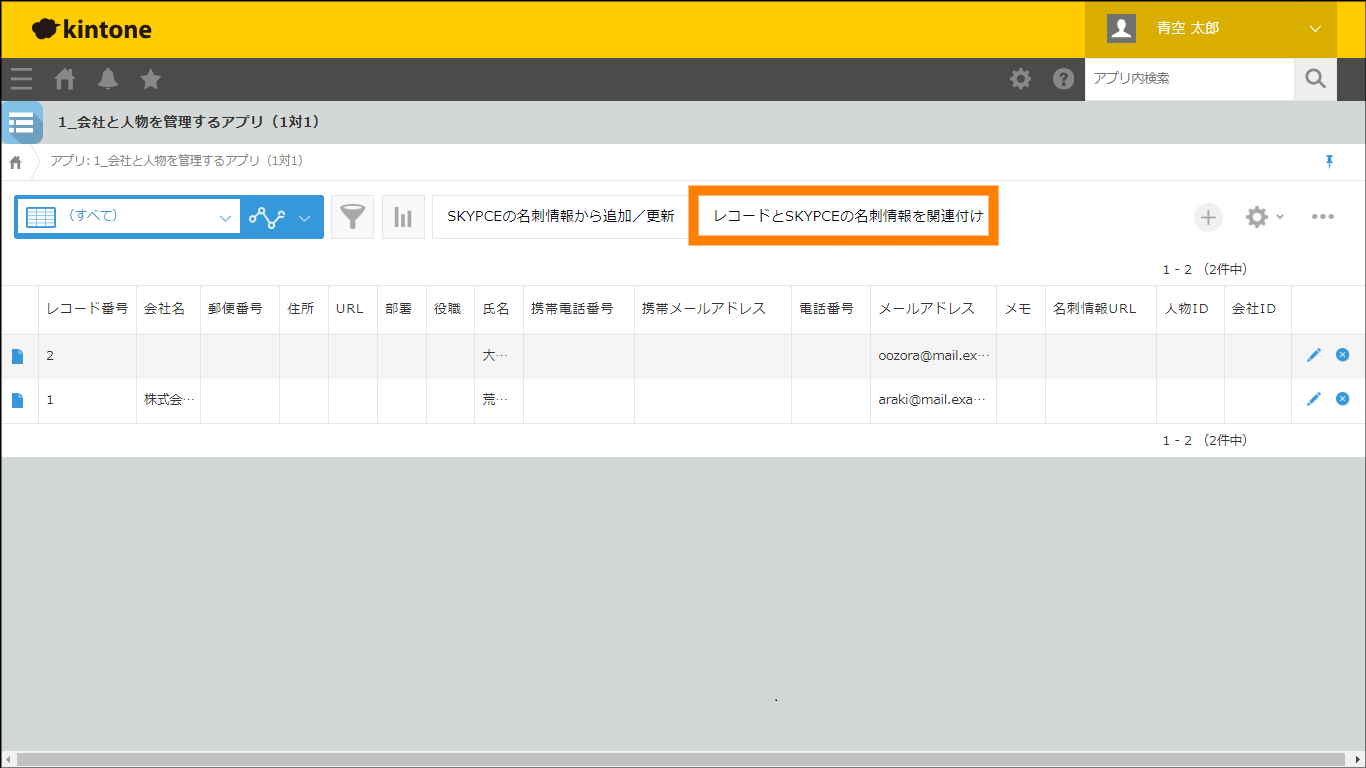Expand the graph selector dropdown
Viewport: 1366px width, 768px height.
coord(282,217)
